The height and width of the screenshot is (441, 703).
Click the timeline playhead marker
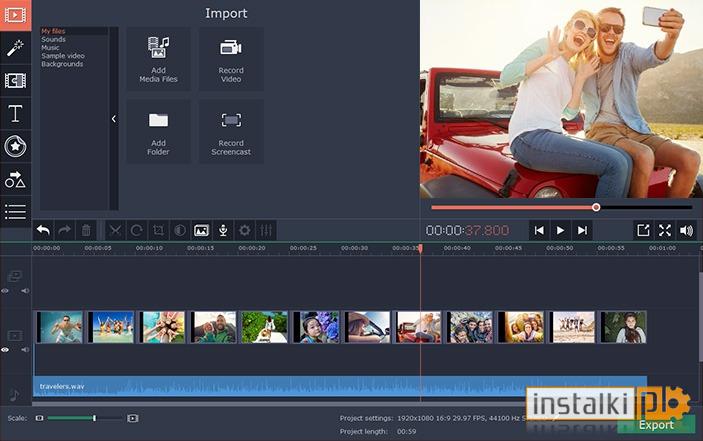pos(420,248)
